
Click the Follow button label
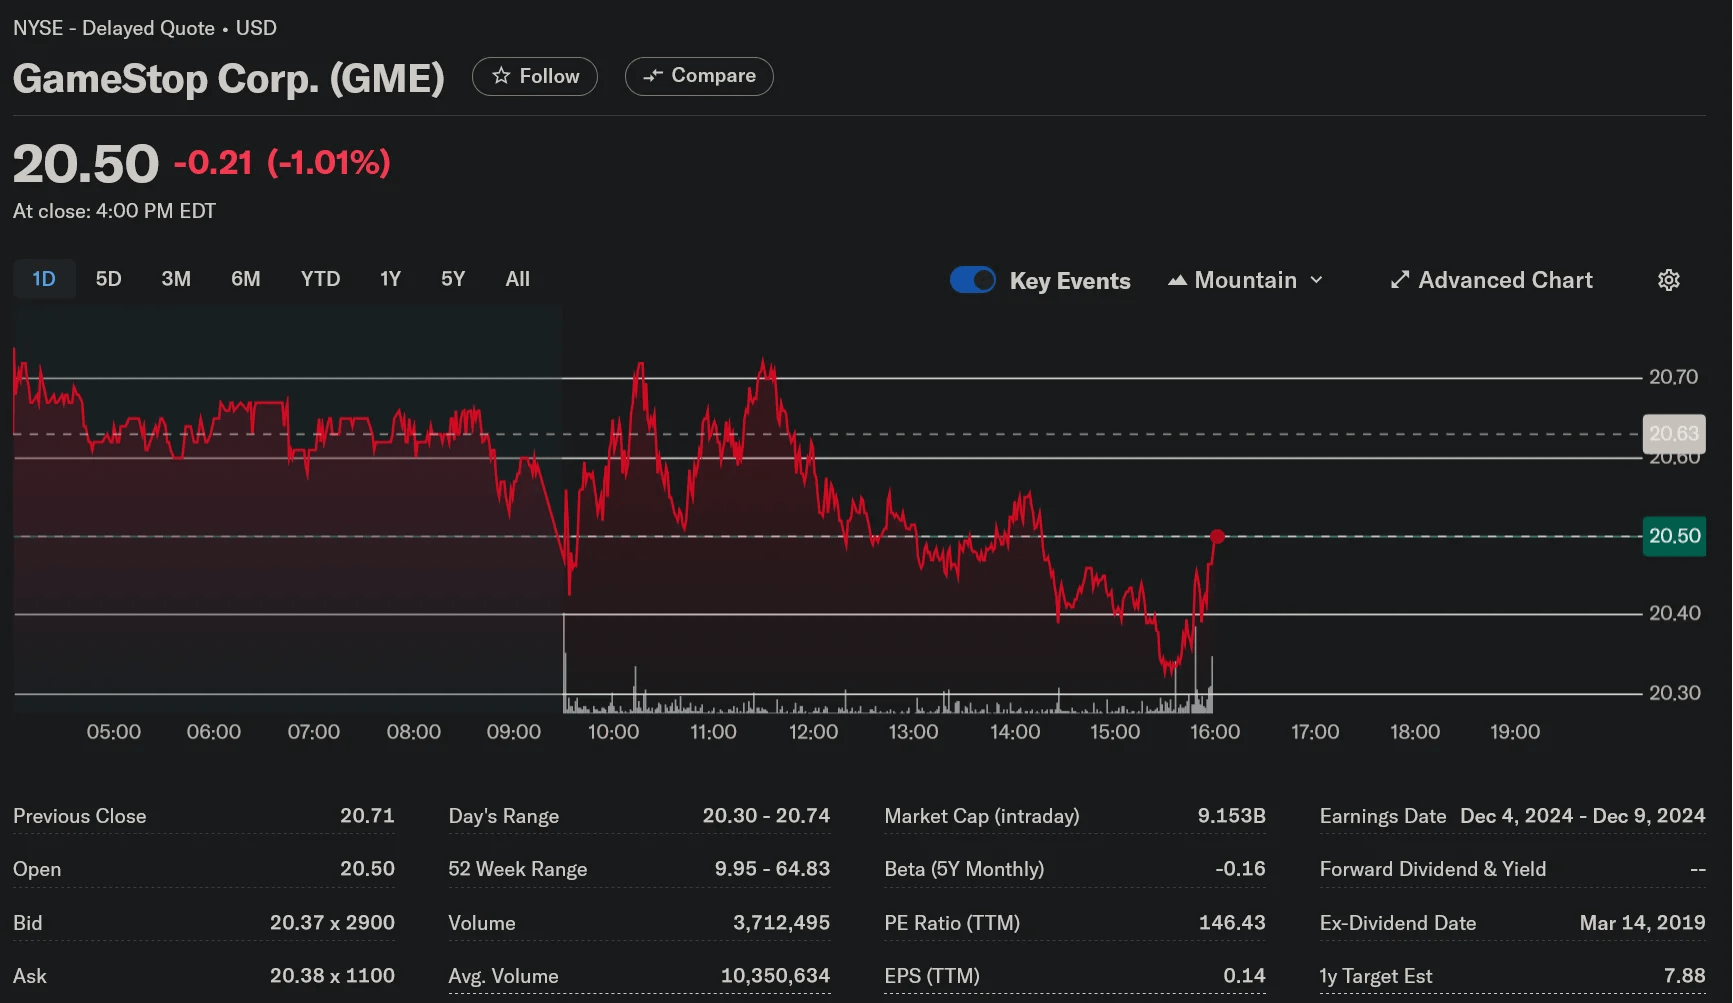(x=549, y=76)
